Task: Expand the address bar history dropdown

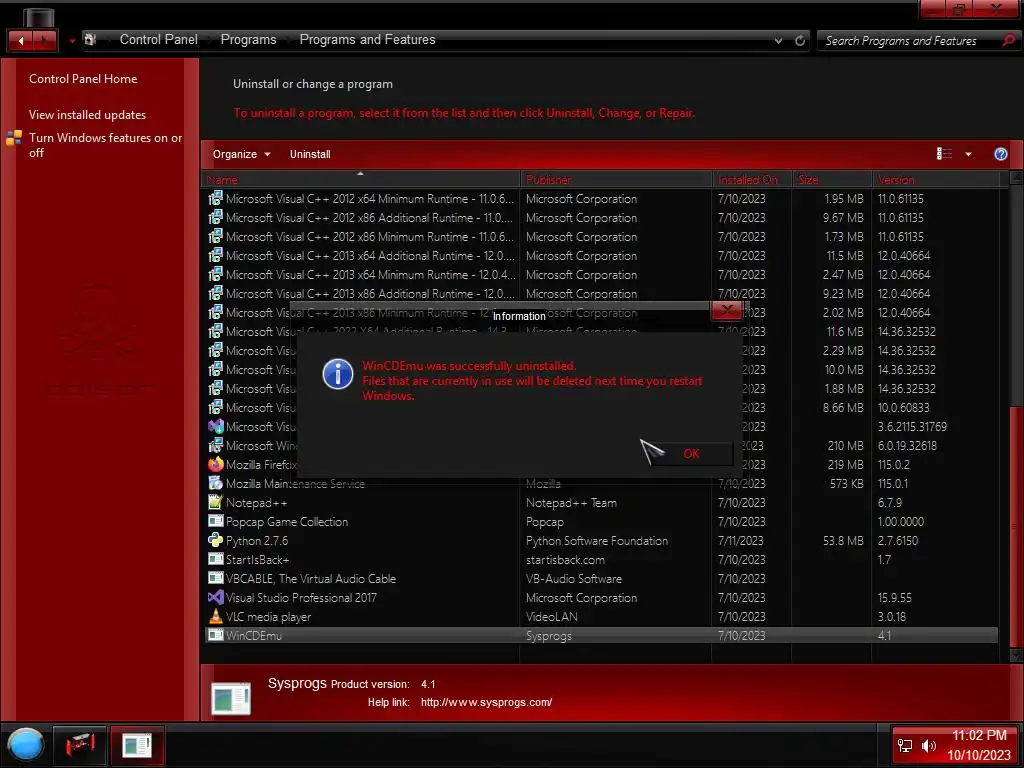Action: [778, 40]
